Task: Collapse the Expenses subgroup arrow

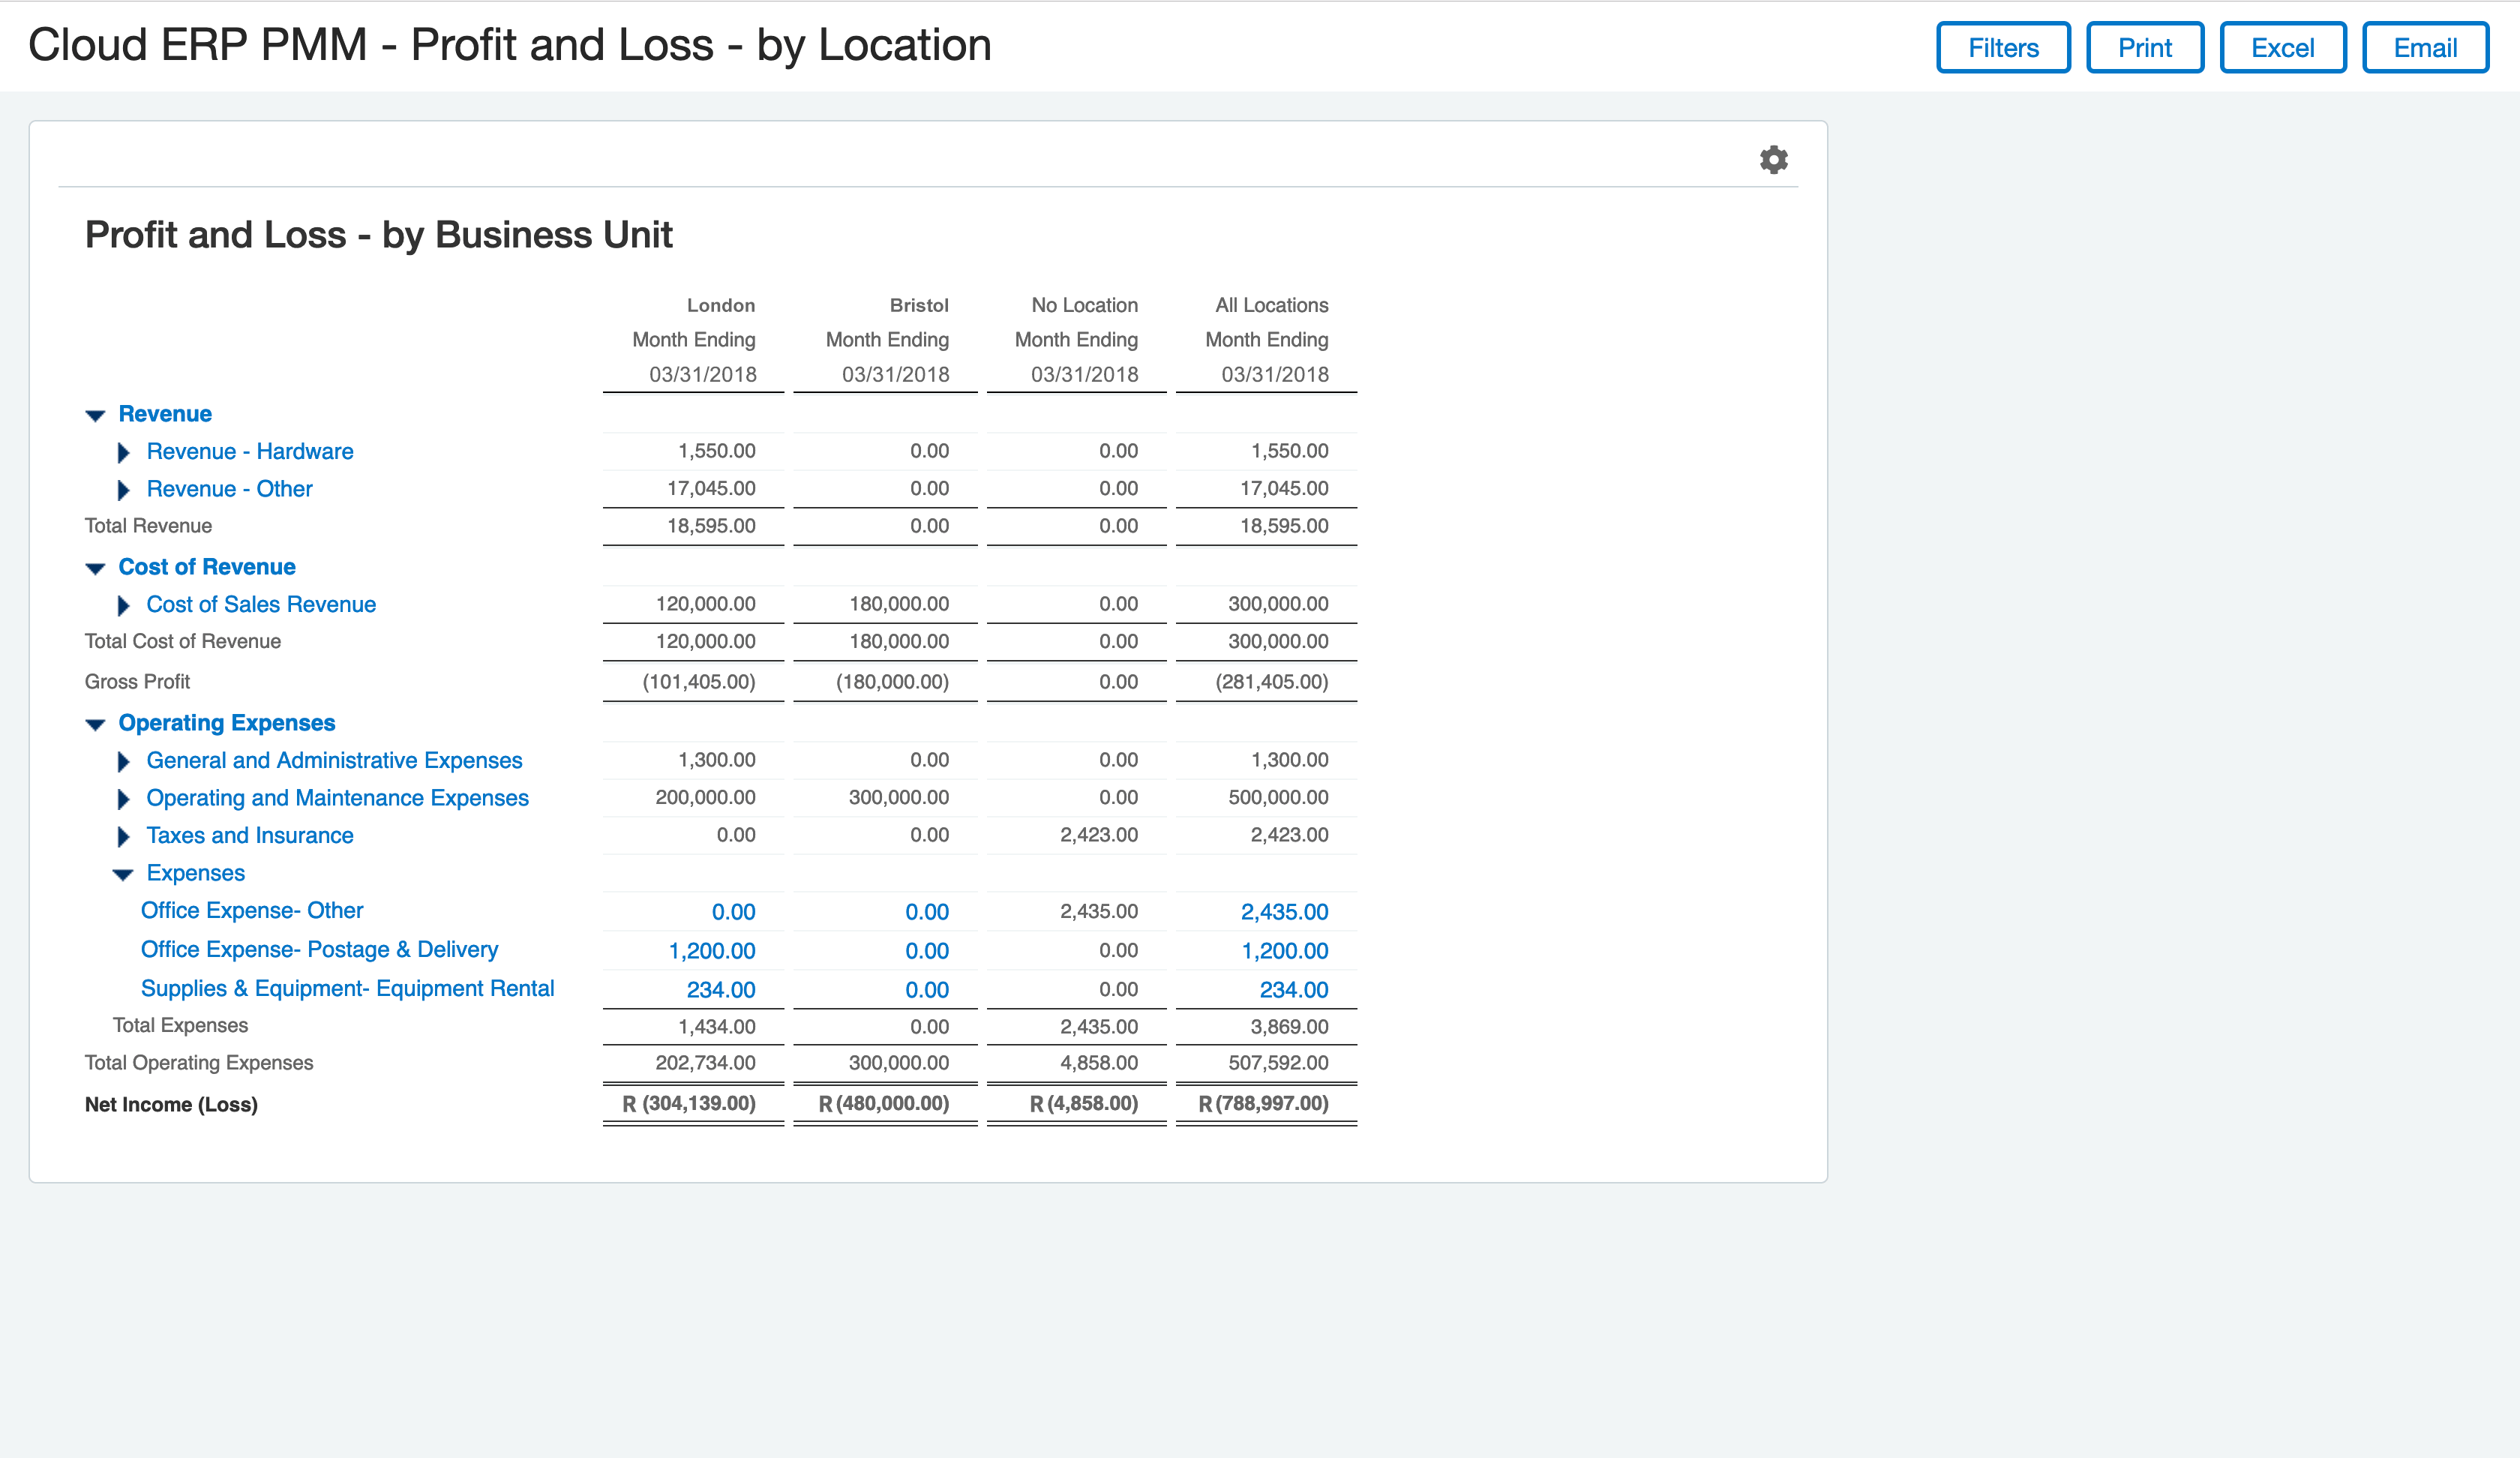Action: pos(123,874)
